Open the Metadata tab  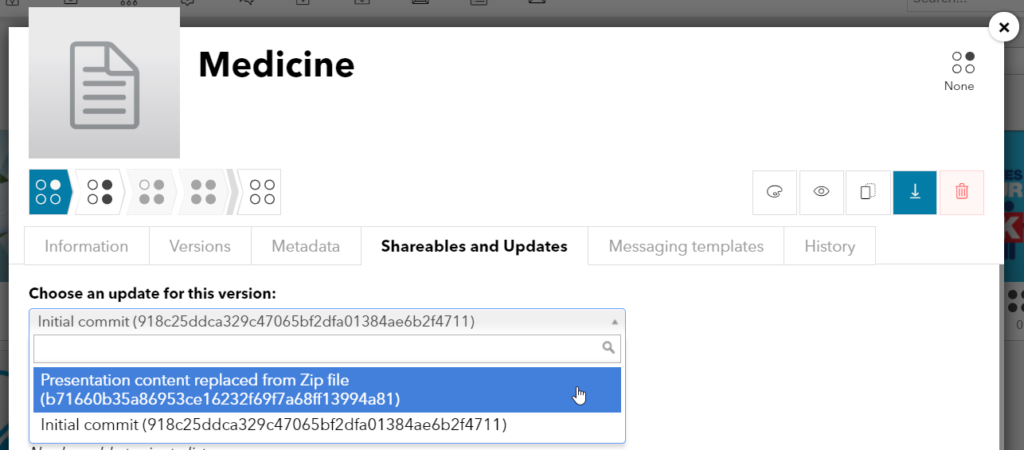[306, 246]
